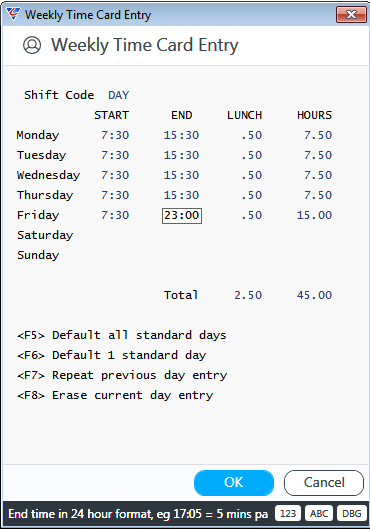
Task: Select Thursday END time 15:30
Action: (x=181, y=195)
